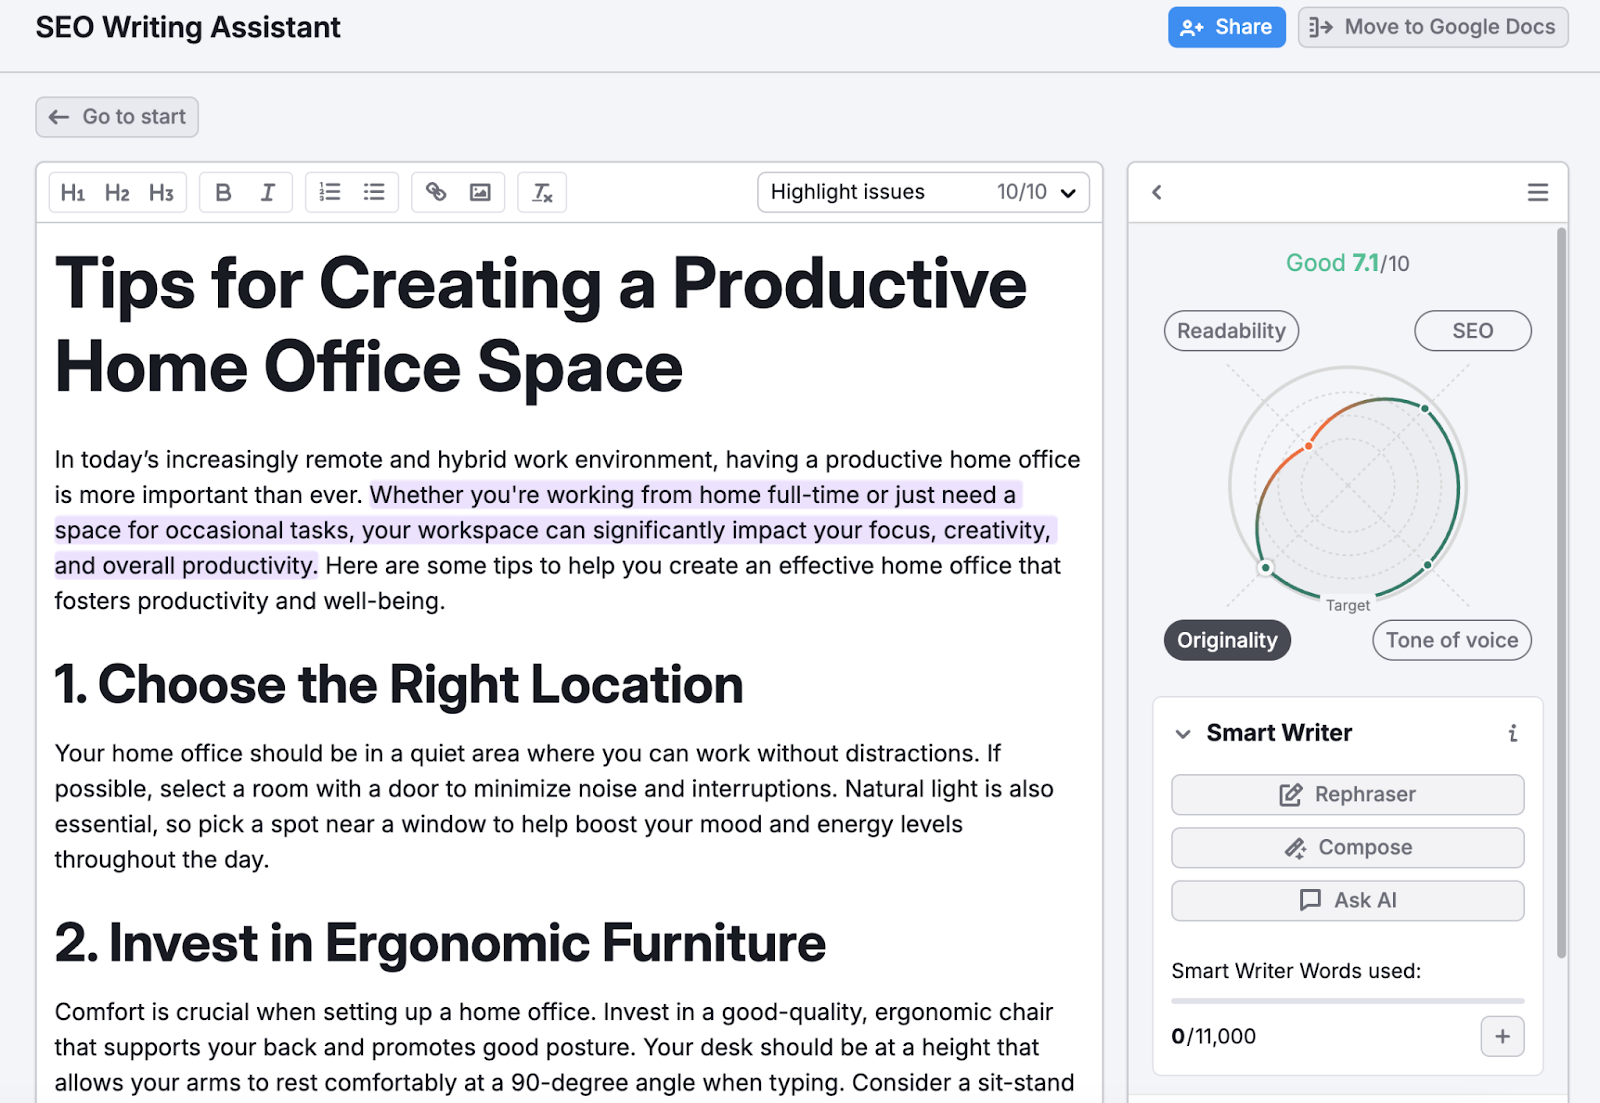Apply Heading 2 formatting

117,192
